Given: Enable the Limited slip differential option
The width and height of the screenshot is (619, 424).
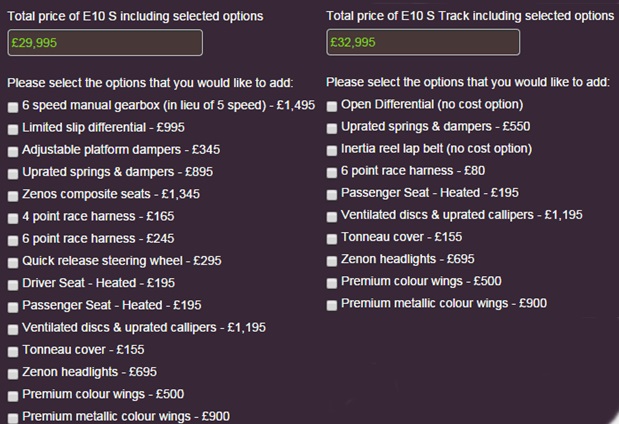Looking at the screenshot, I should pyautogui.click(x=12, y=128).
